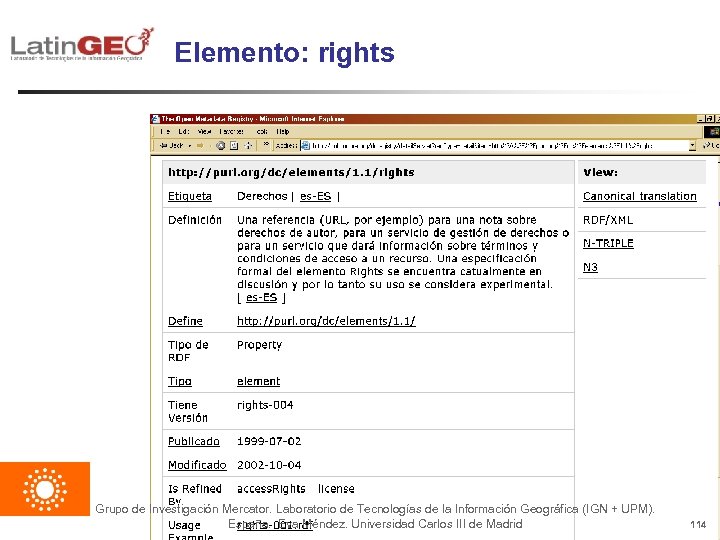Click the license refinement text

click(x=336, y=489)
